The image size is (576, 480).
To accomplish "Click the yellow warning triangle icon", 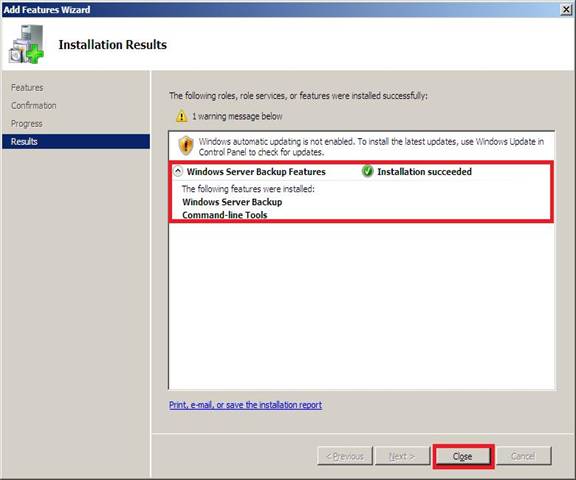I will (x=181, y=116).
